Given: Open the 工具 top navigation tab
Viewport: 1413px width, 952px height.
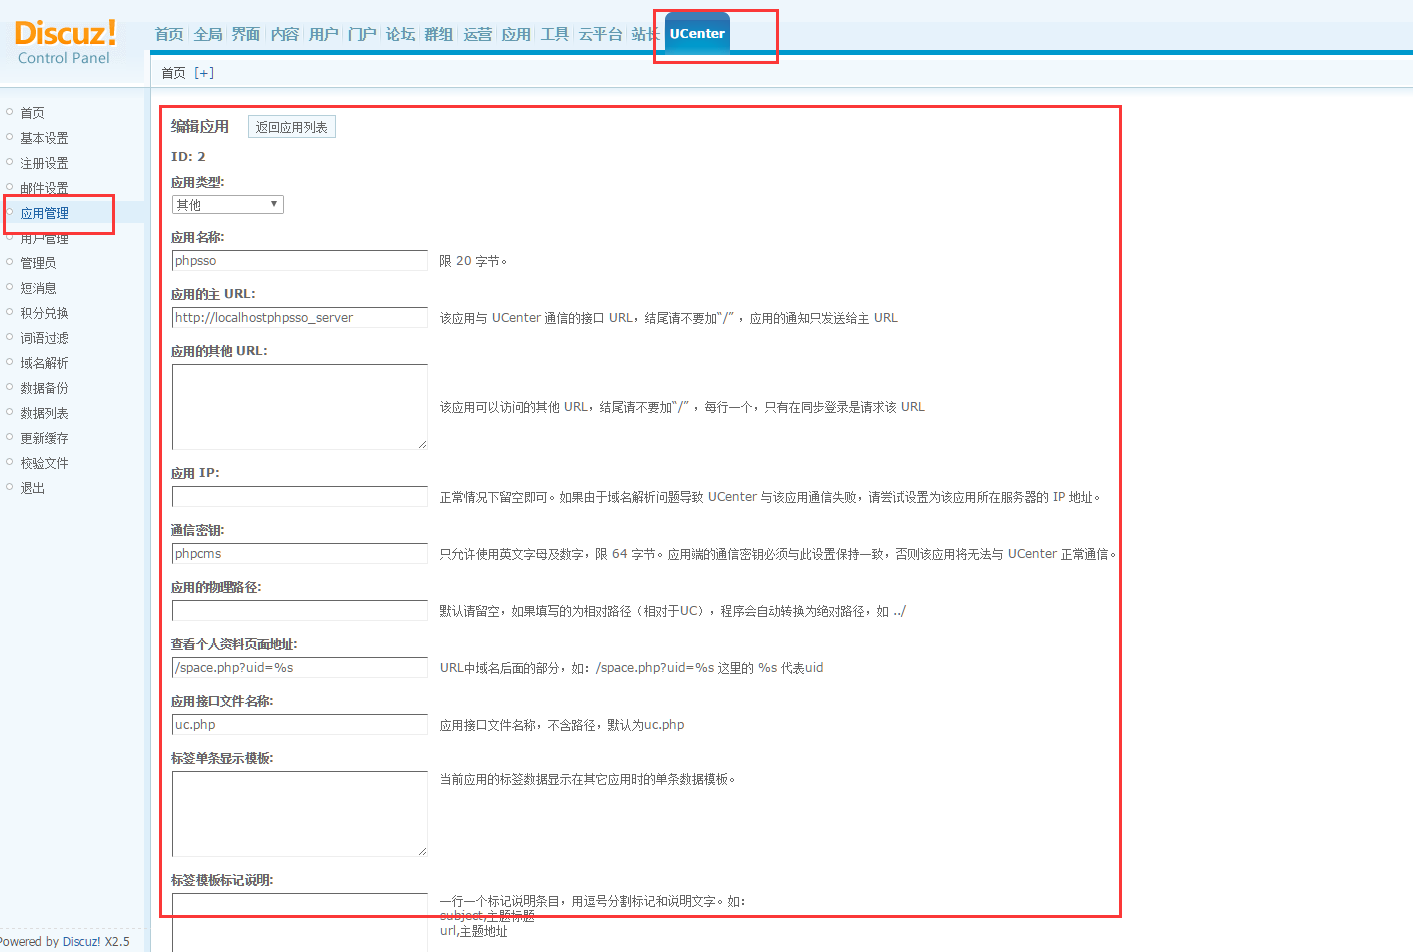Looking at the screenshot, I should point(555,34).
